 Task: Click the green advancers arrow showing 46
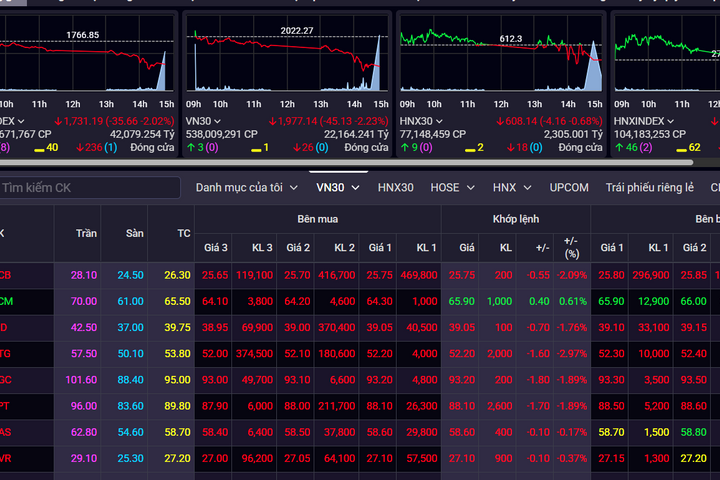tap(618, 148)
